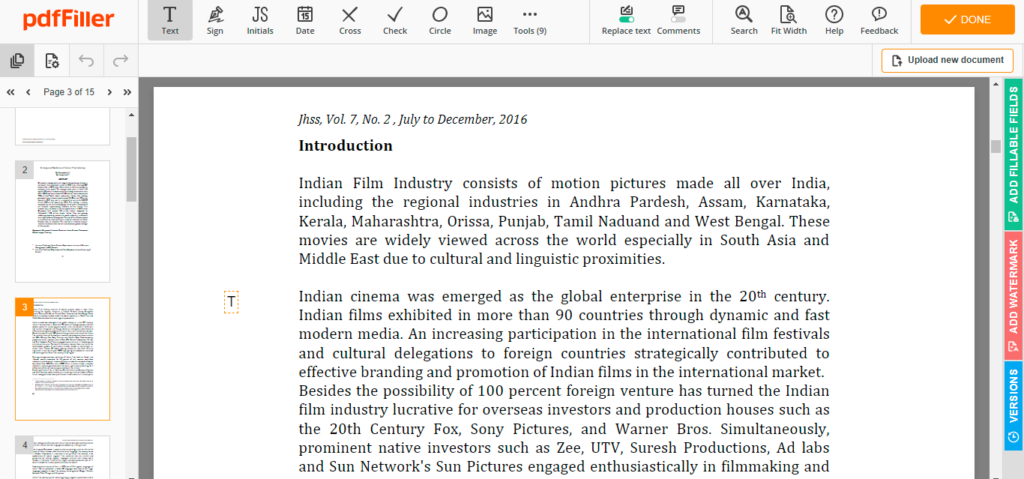1024x479 pixels.
Task: Choose the Initials tool
Action: [260, 20]
